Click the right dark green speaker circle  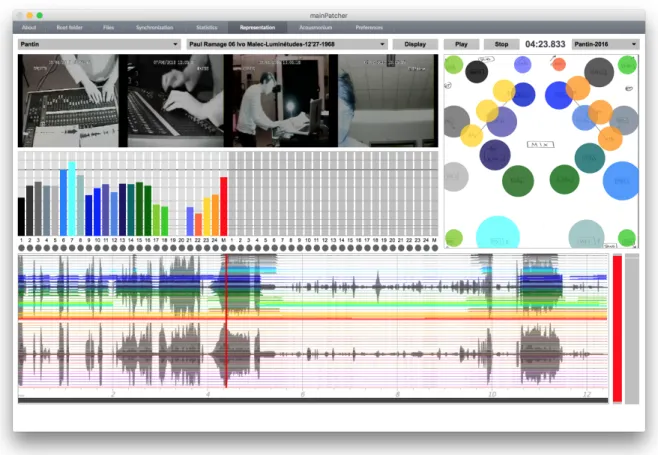click(564, 180)
